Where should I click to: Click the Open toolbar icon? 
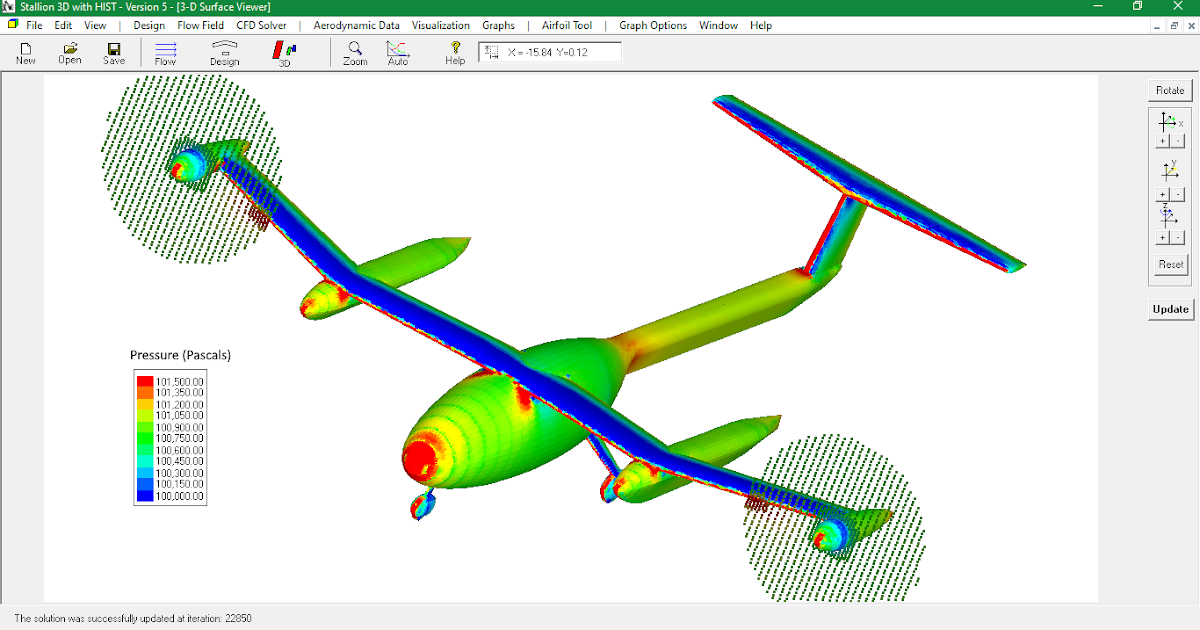68,51
